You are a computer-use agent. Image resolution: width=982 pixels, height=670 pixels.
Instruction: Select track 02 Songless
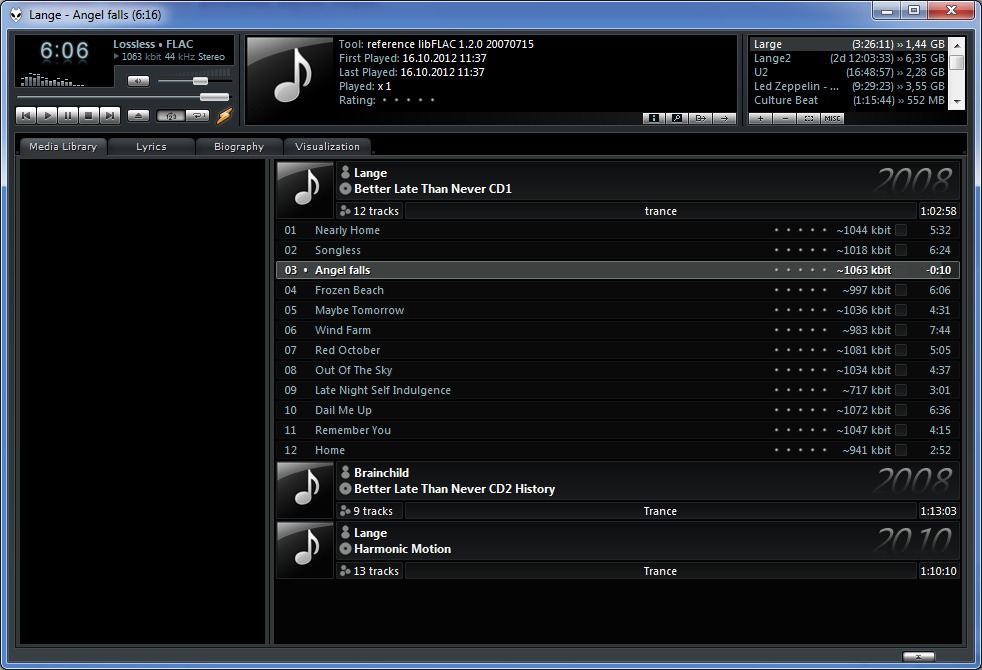click(618, 250)
